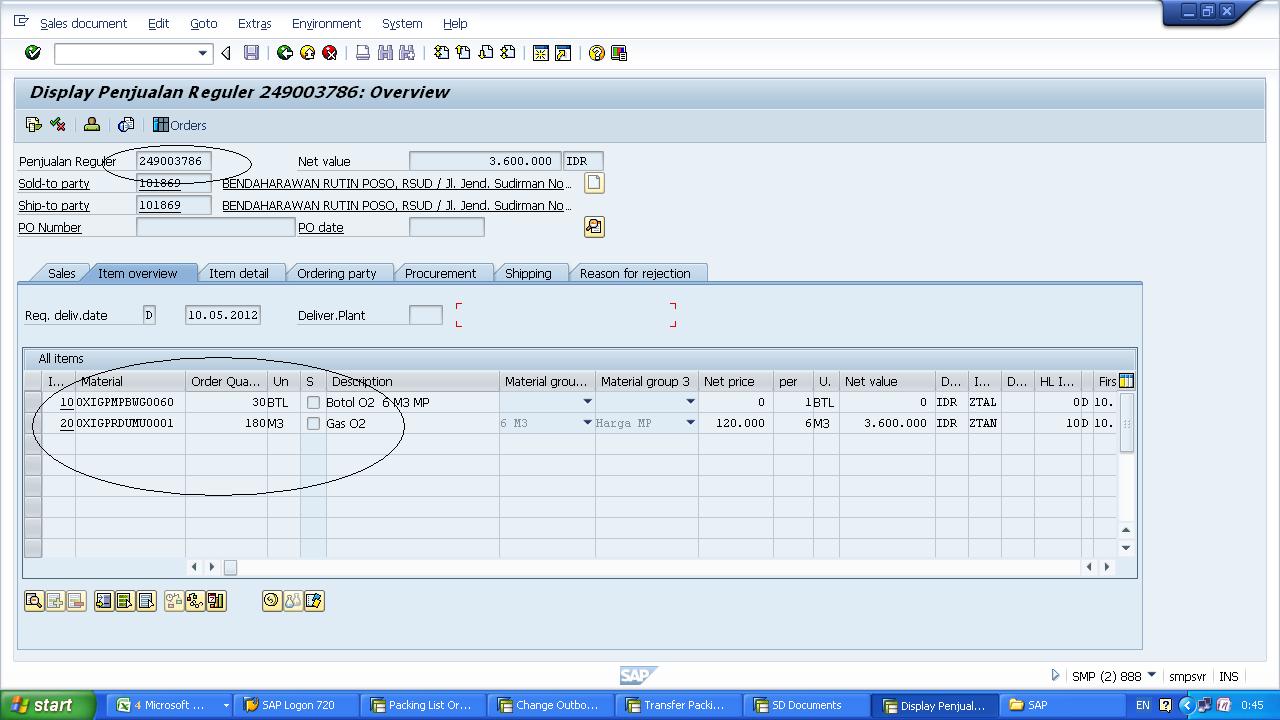Open the Edit menu

(x=158, y=23)
